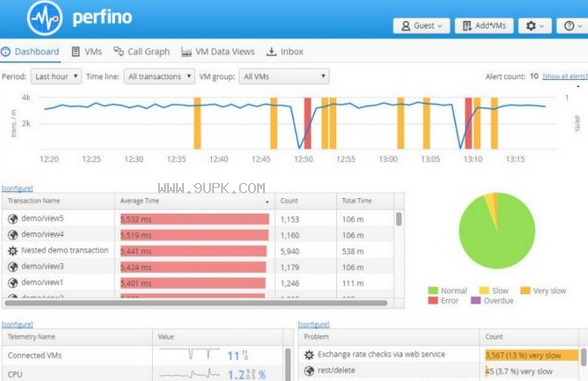Select the Nested demo transaction name

[65, 250]
